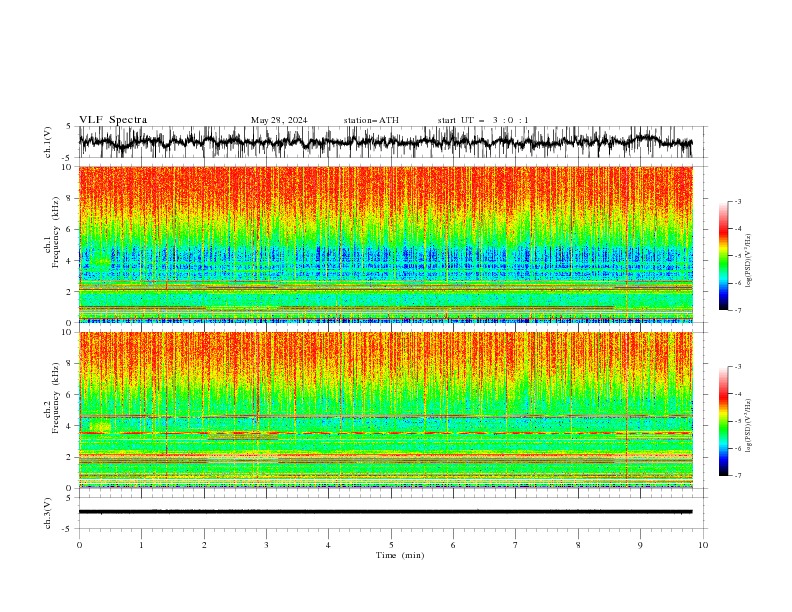Click the lower colorbar "-5" value
Screen dimensions: 792x612
coord(737,421)
